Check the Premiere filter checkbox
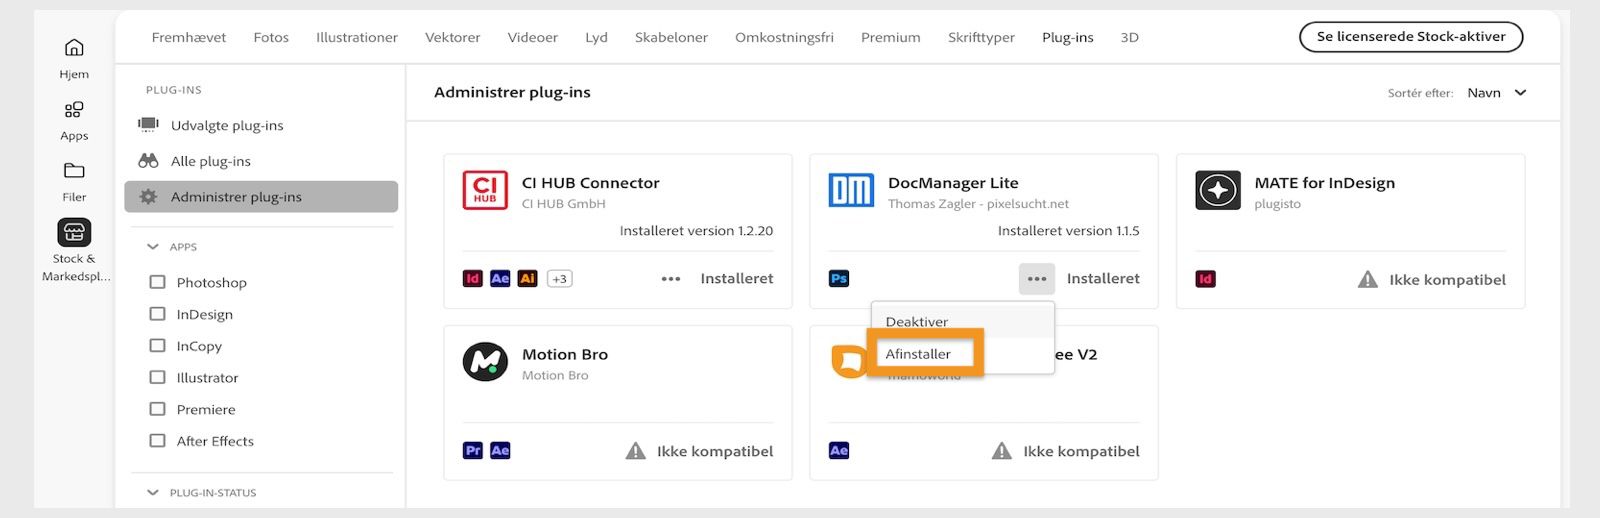Image resolution: width=1600 pixels, height=518 pixels. (157, 409)
